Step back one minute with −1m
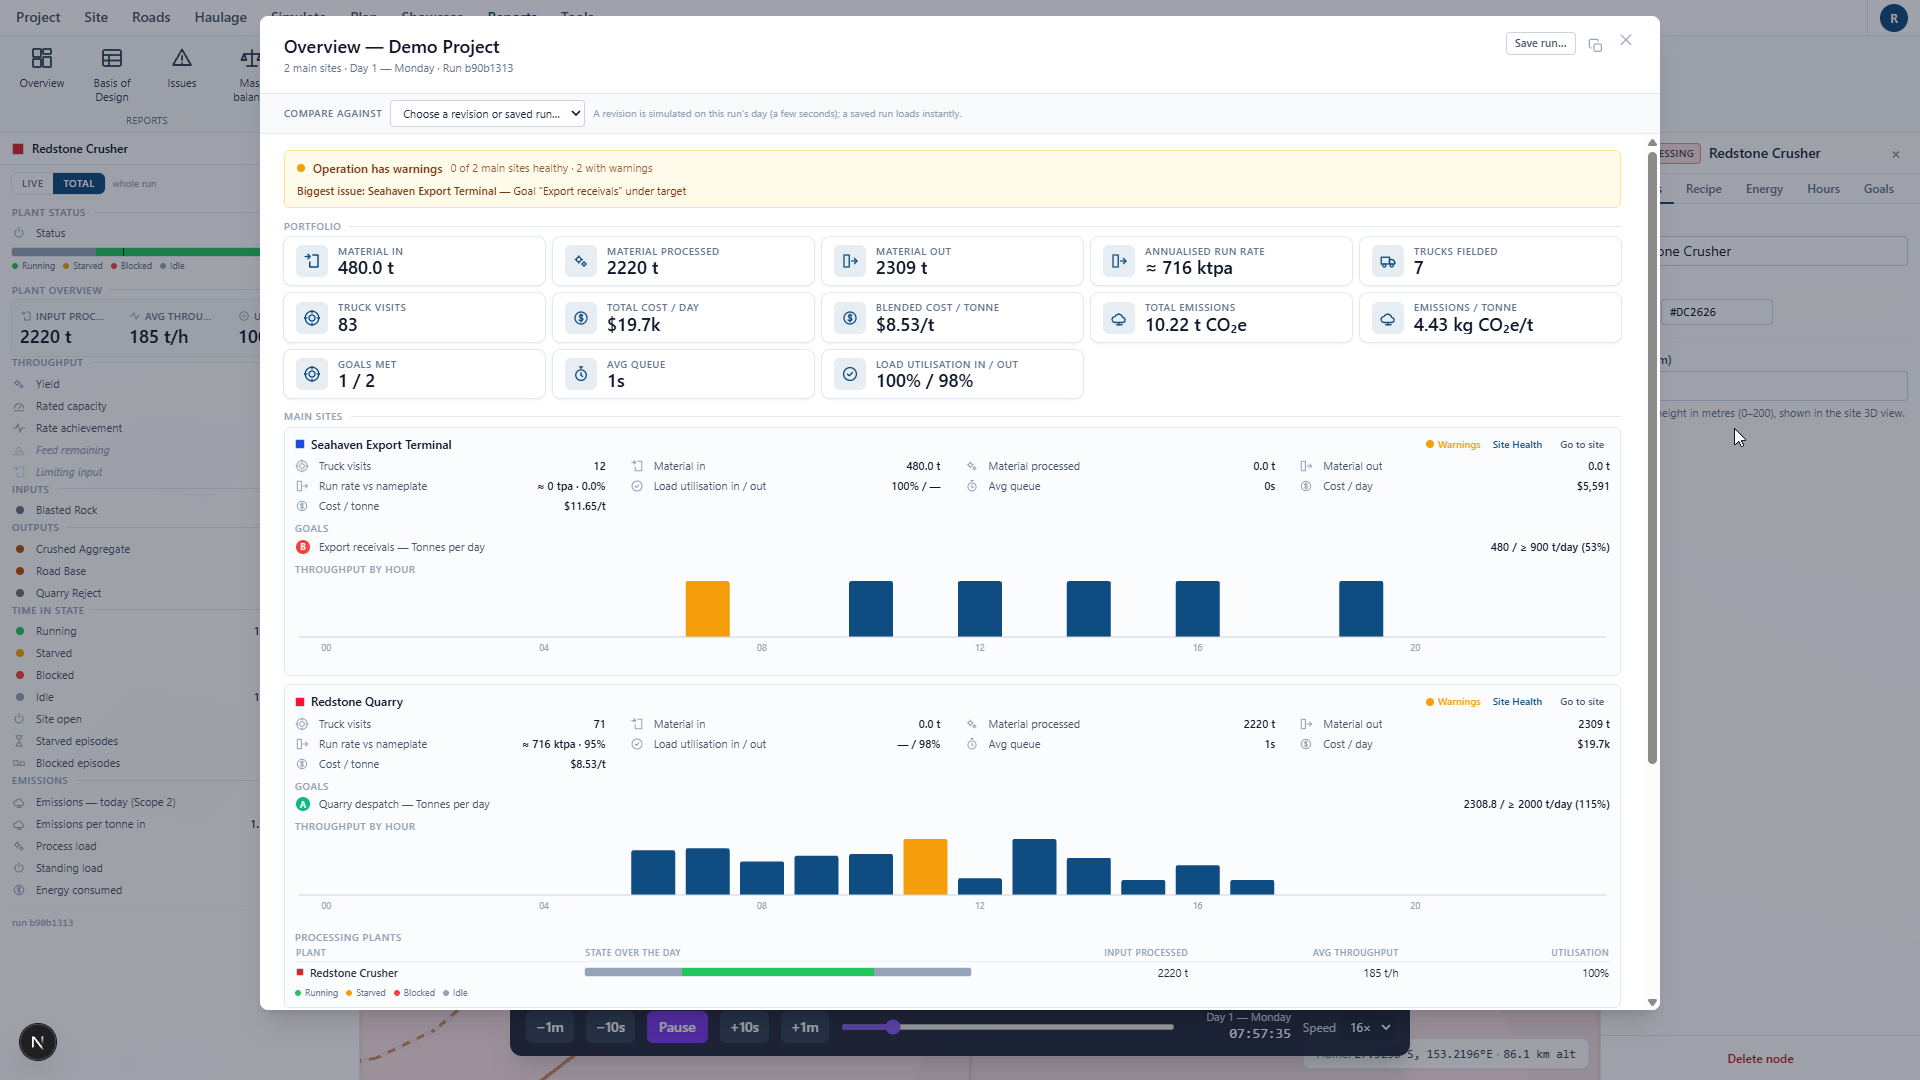Screen dimensions: 1920x1080 point(550,1028)
